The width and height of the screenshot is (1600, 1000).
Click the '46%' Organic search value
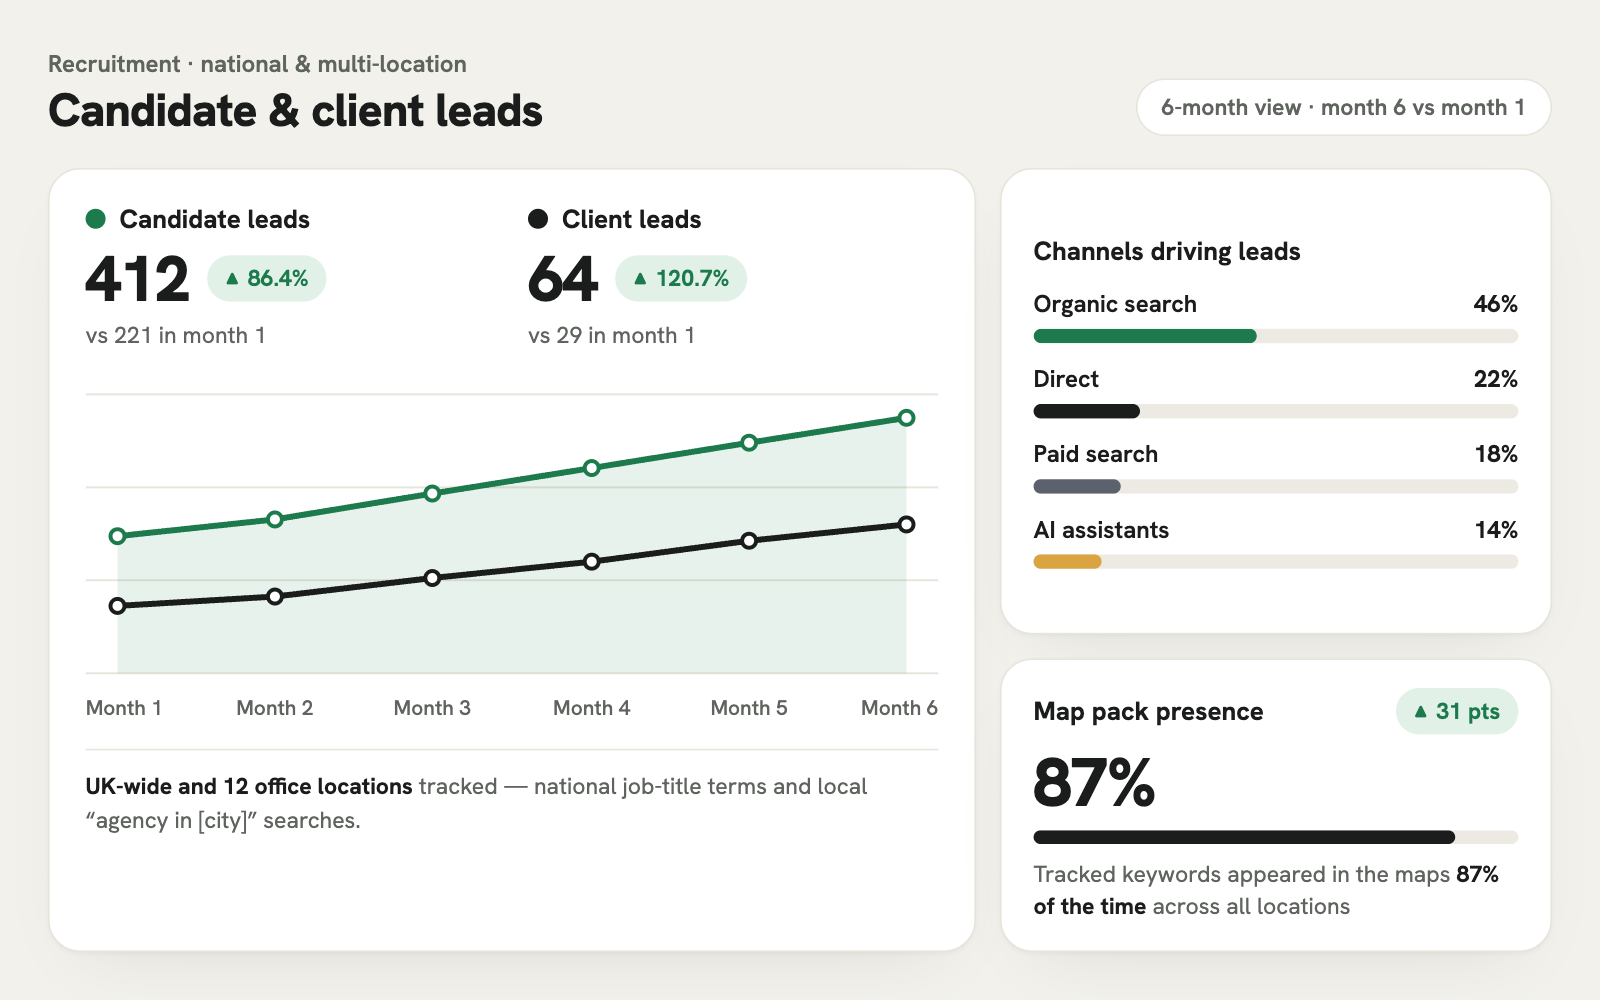(x=1496, y=304)
